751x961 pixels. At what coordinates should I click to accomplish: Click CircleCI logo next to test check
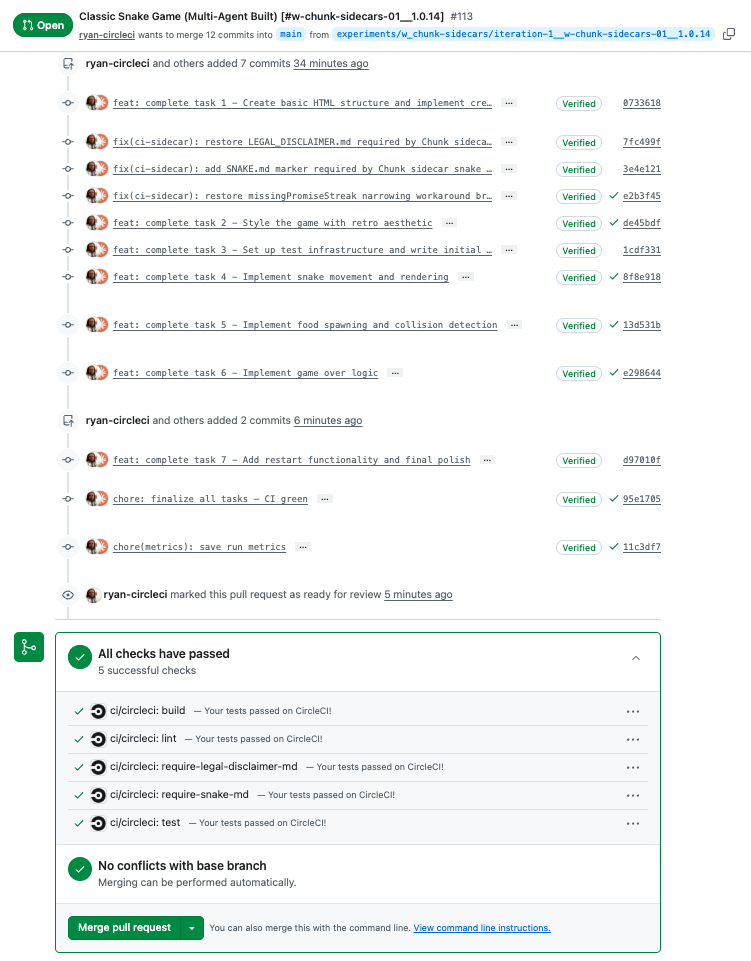(98, 823)
